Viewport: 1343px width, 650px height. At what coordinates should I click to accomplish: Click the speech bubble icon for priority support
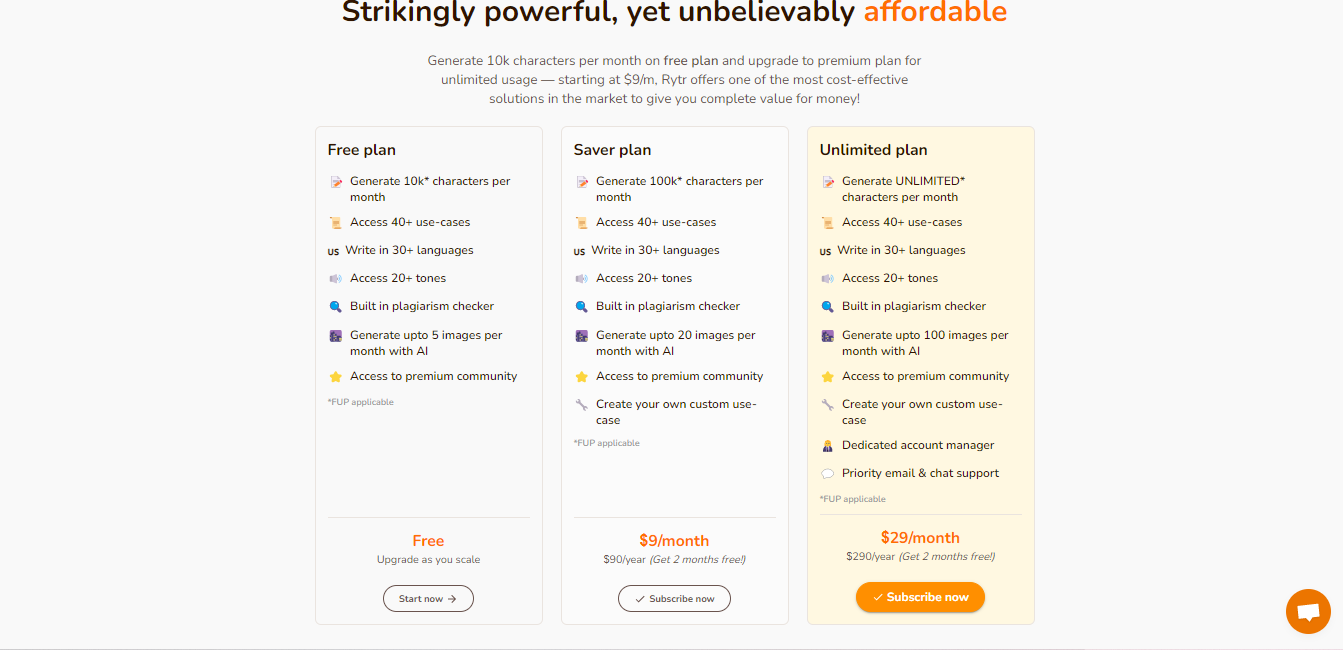(x=827, y=474)
